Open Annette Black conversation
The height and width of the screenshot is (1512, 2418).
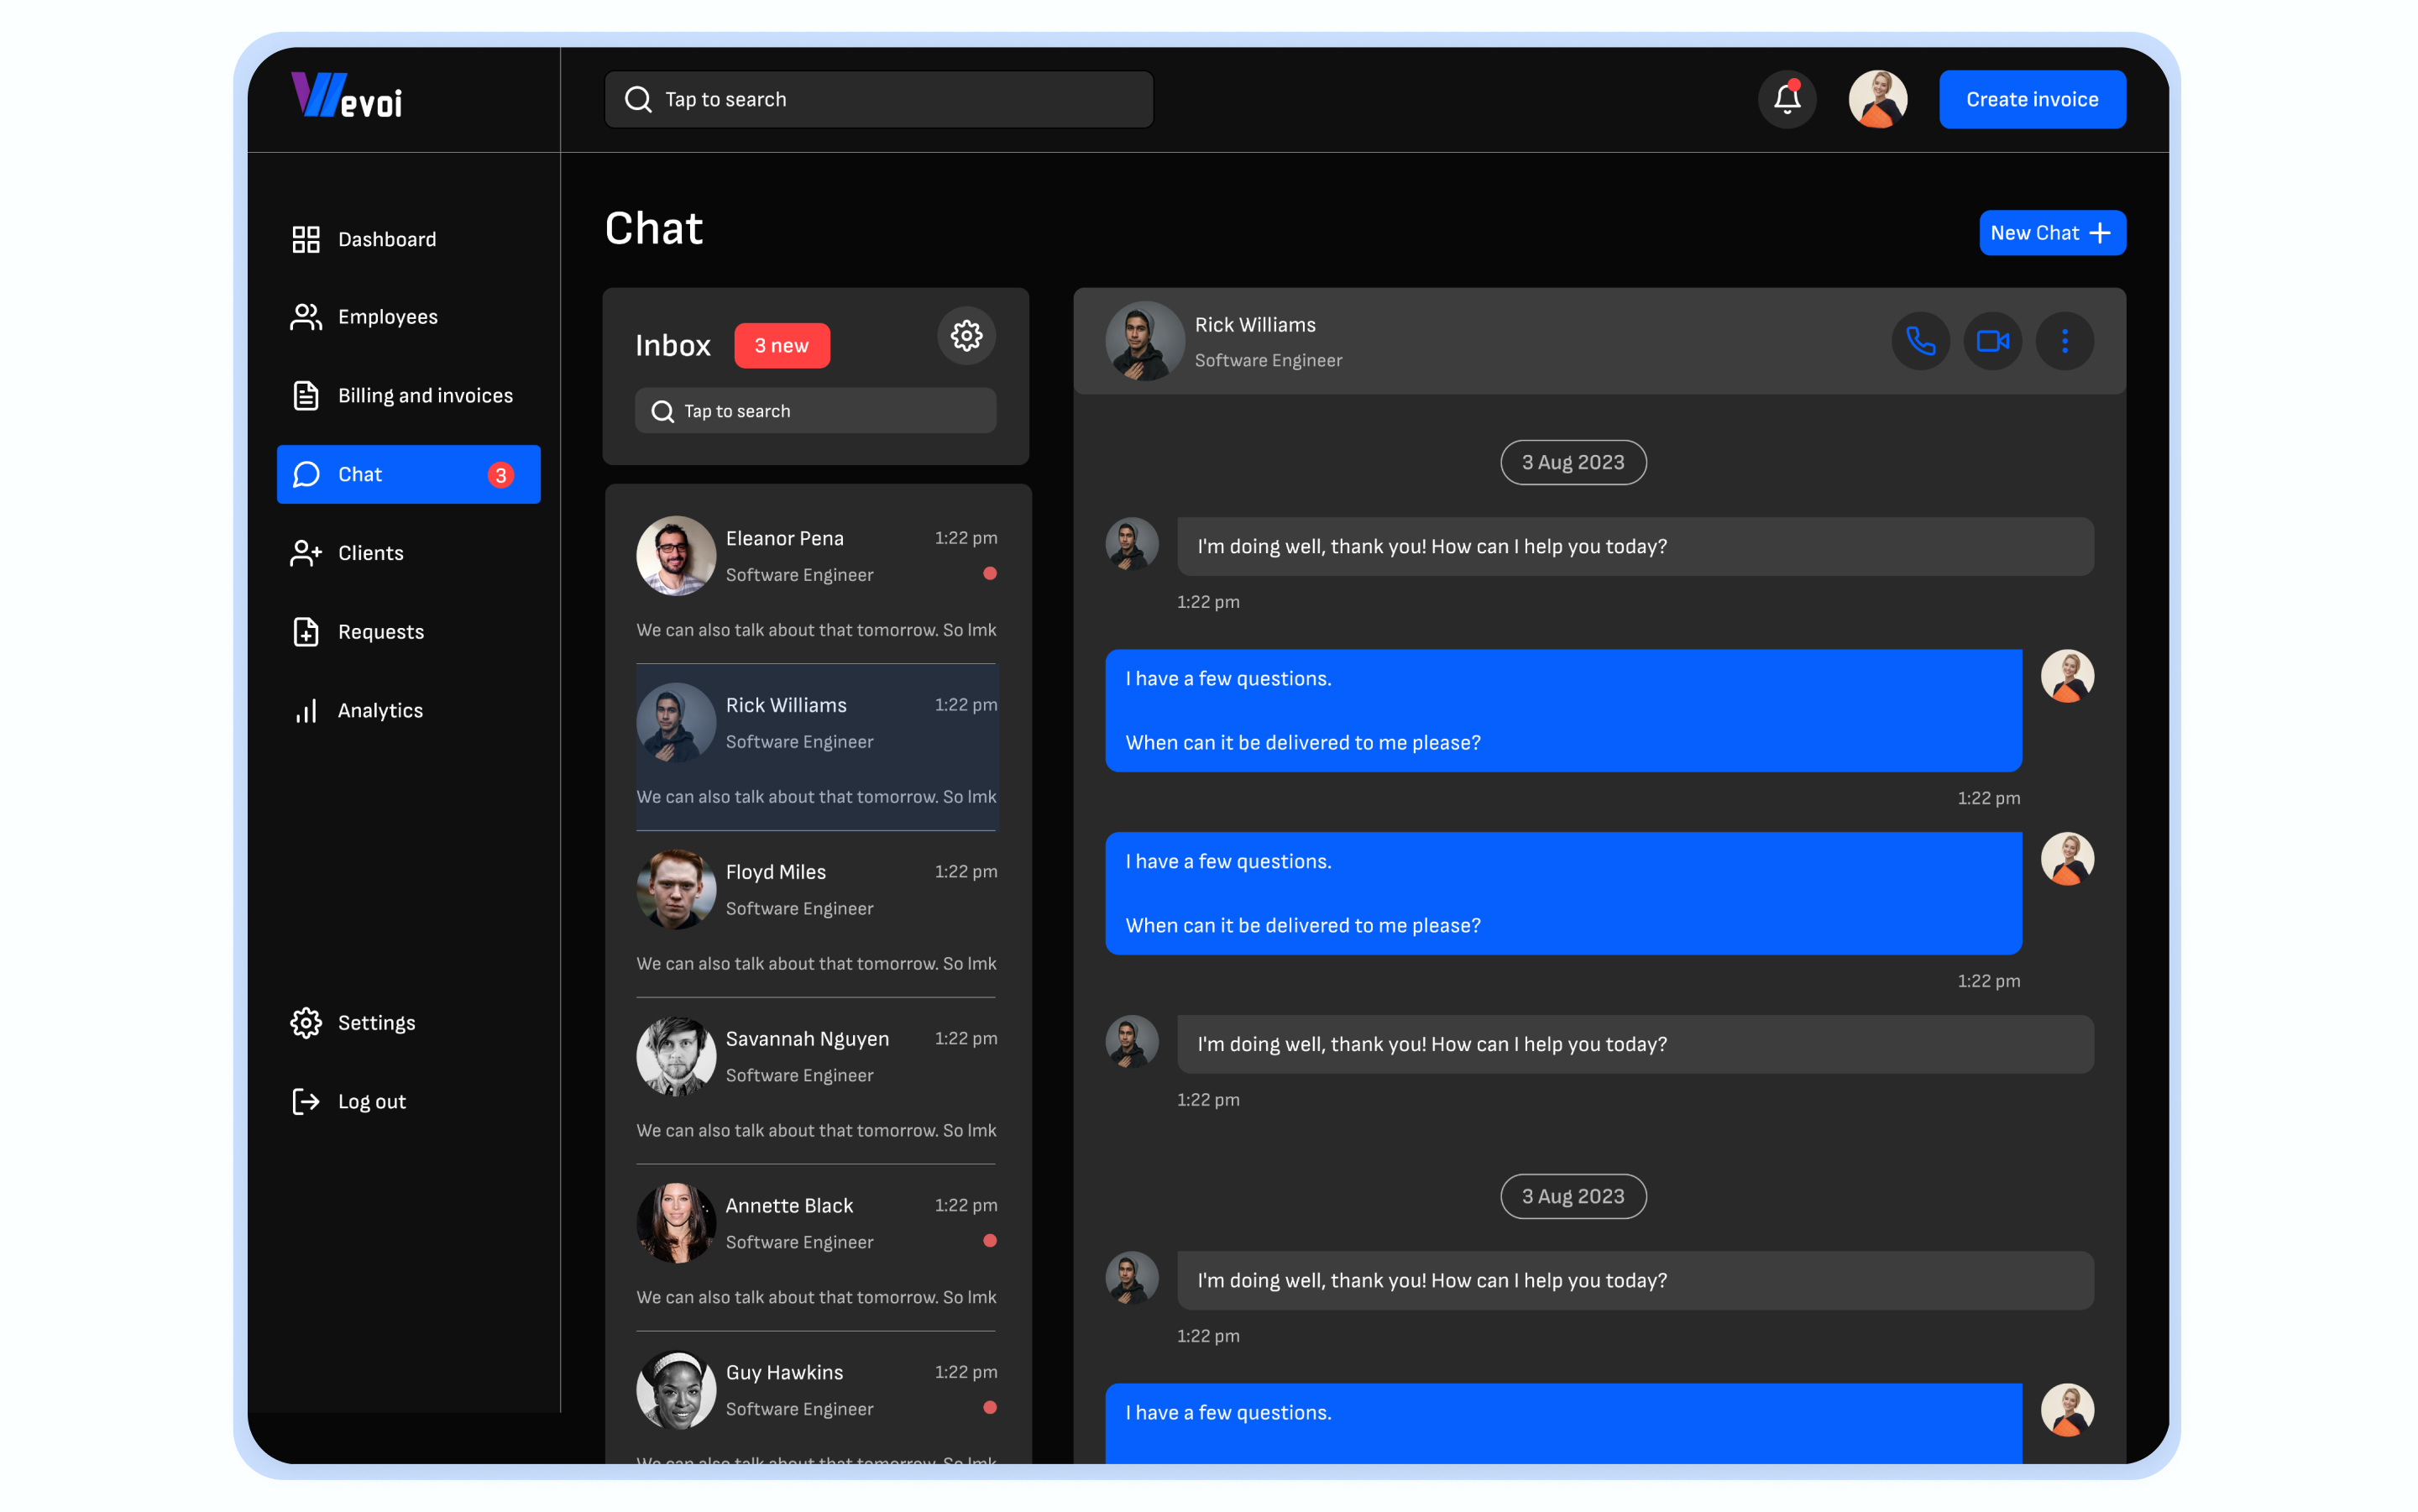click(x=816, y=1248)
